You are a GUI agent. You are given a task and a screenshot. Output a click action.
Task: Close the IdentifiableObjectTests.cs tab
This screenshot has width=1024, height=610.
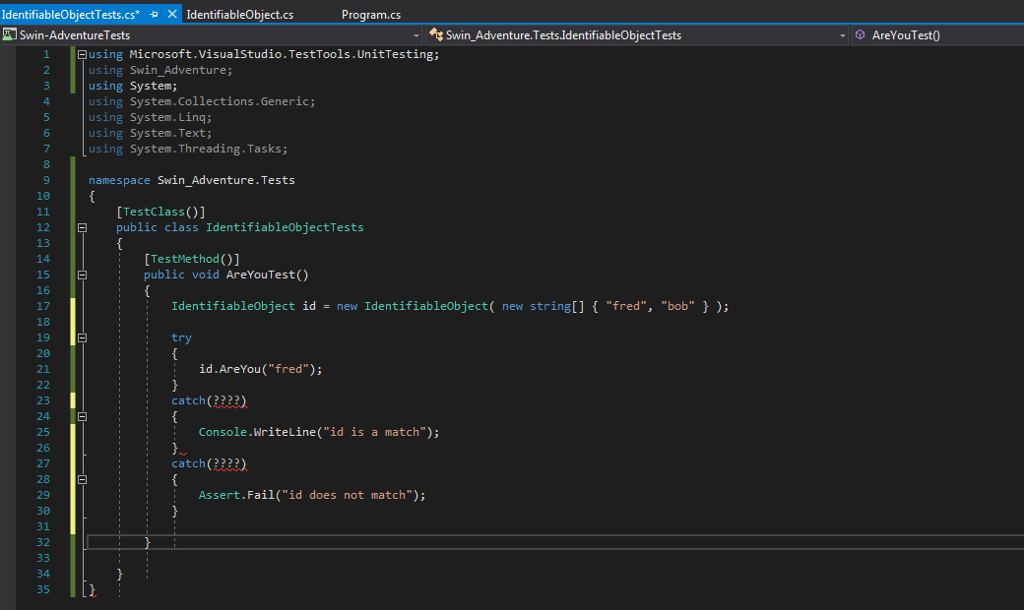tap(172, 15)
